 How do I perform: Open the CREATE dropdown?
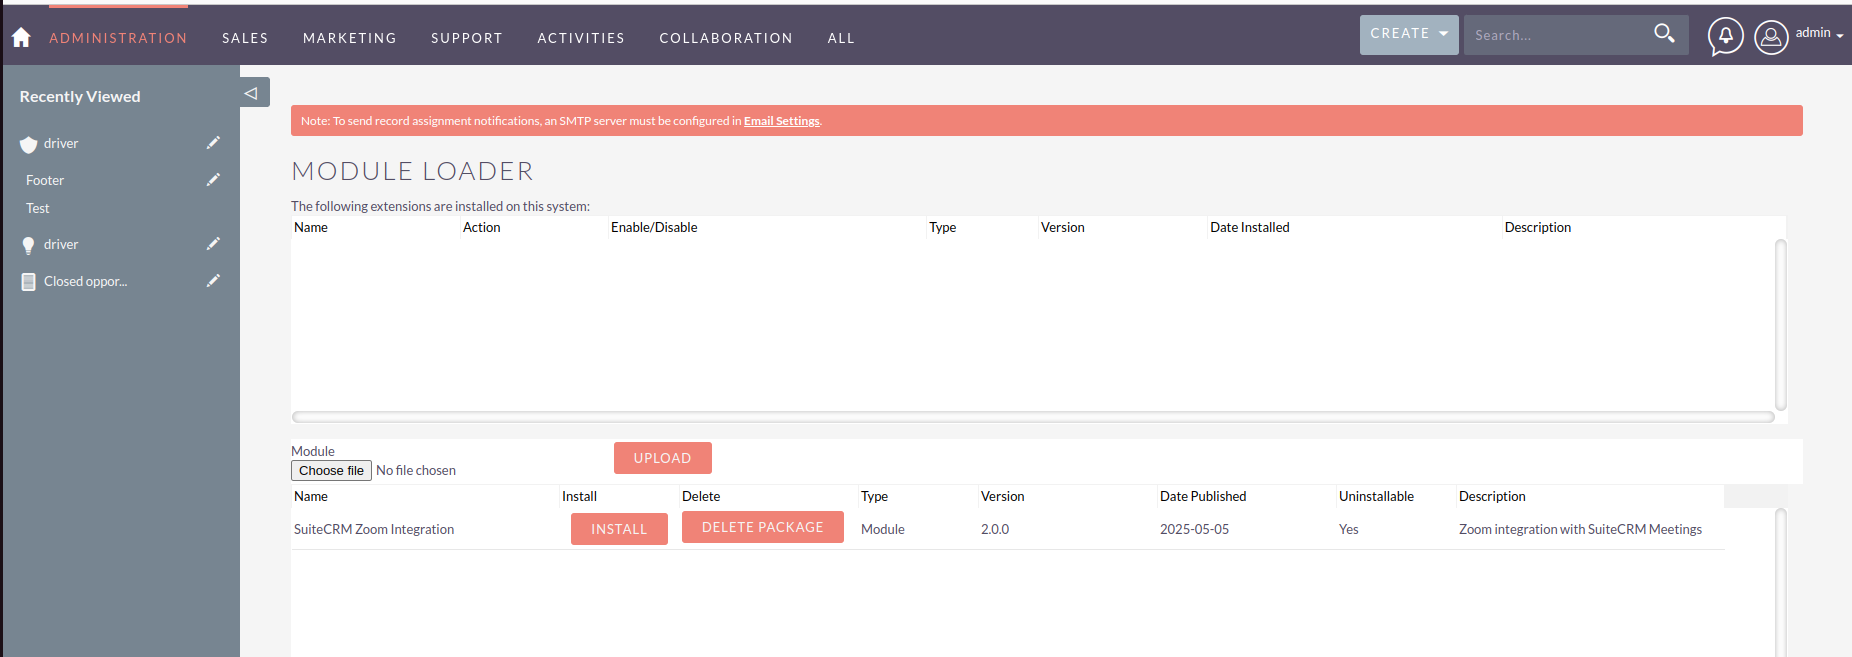click(1409, 34)
